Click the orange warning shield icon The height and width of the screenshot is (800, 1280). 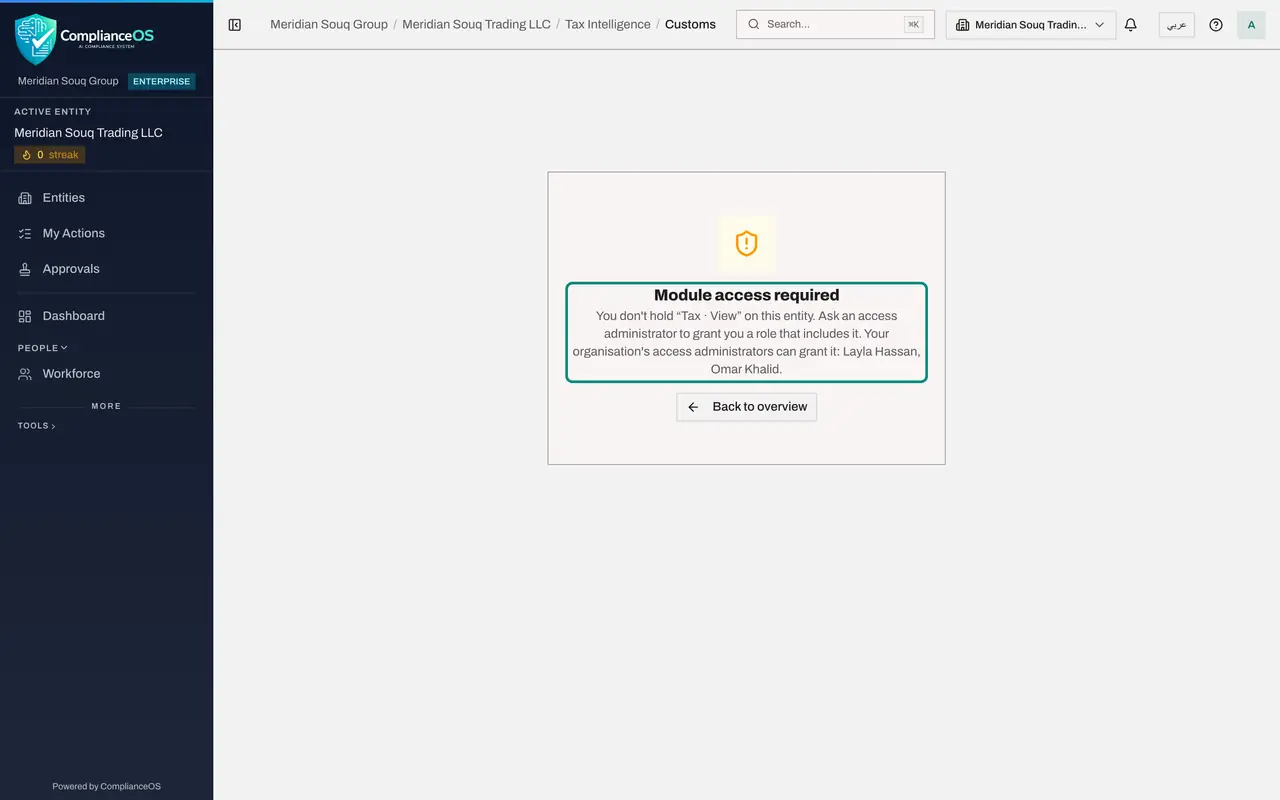[747, 243]
